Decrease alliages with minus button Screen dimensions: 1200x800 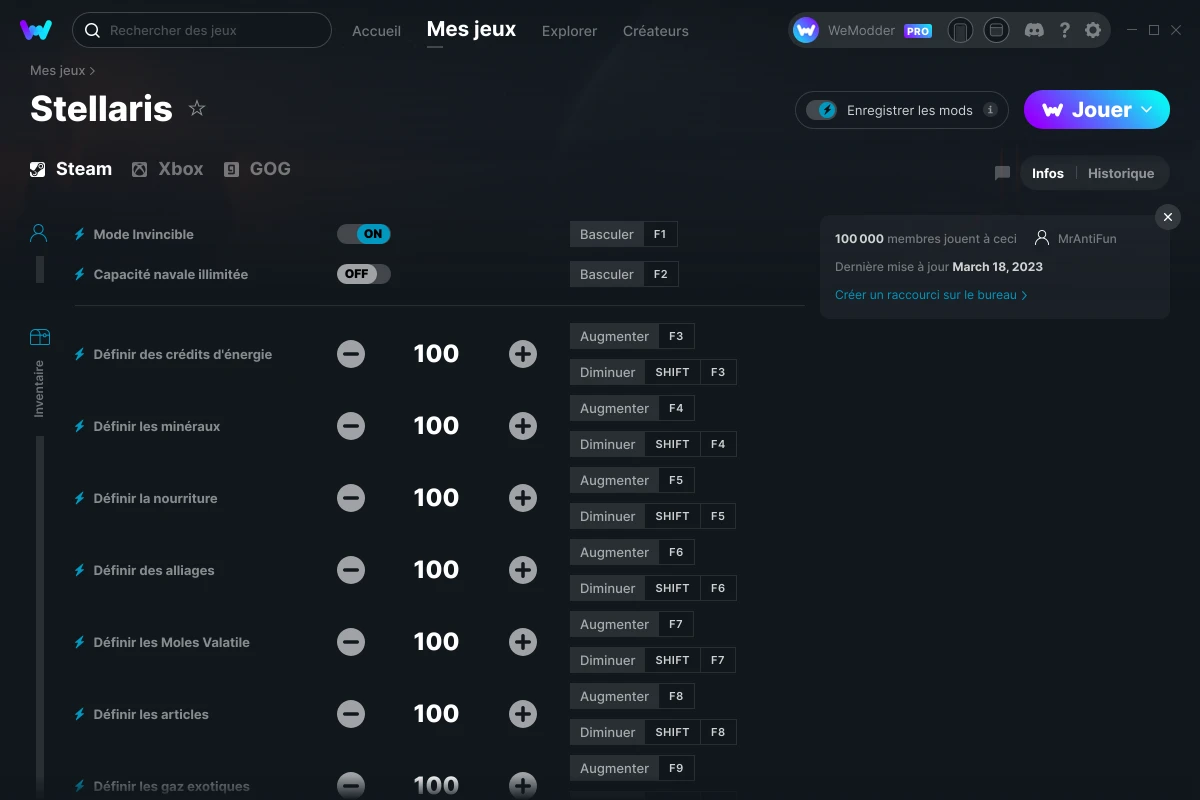[x=351, y=570]
